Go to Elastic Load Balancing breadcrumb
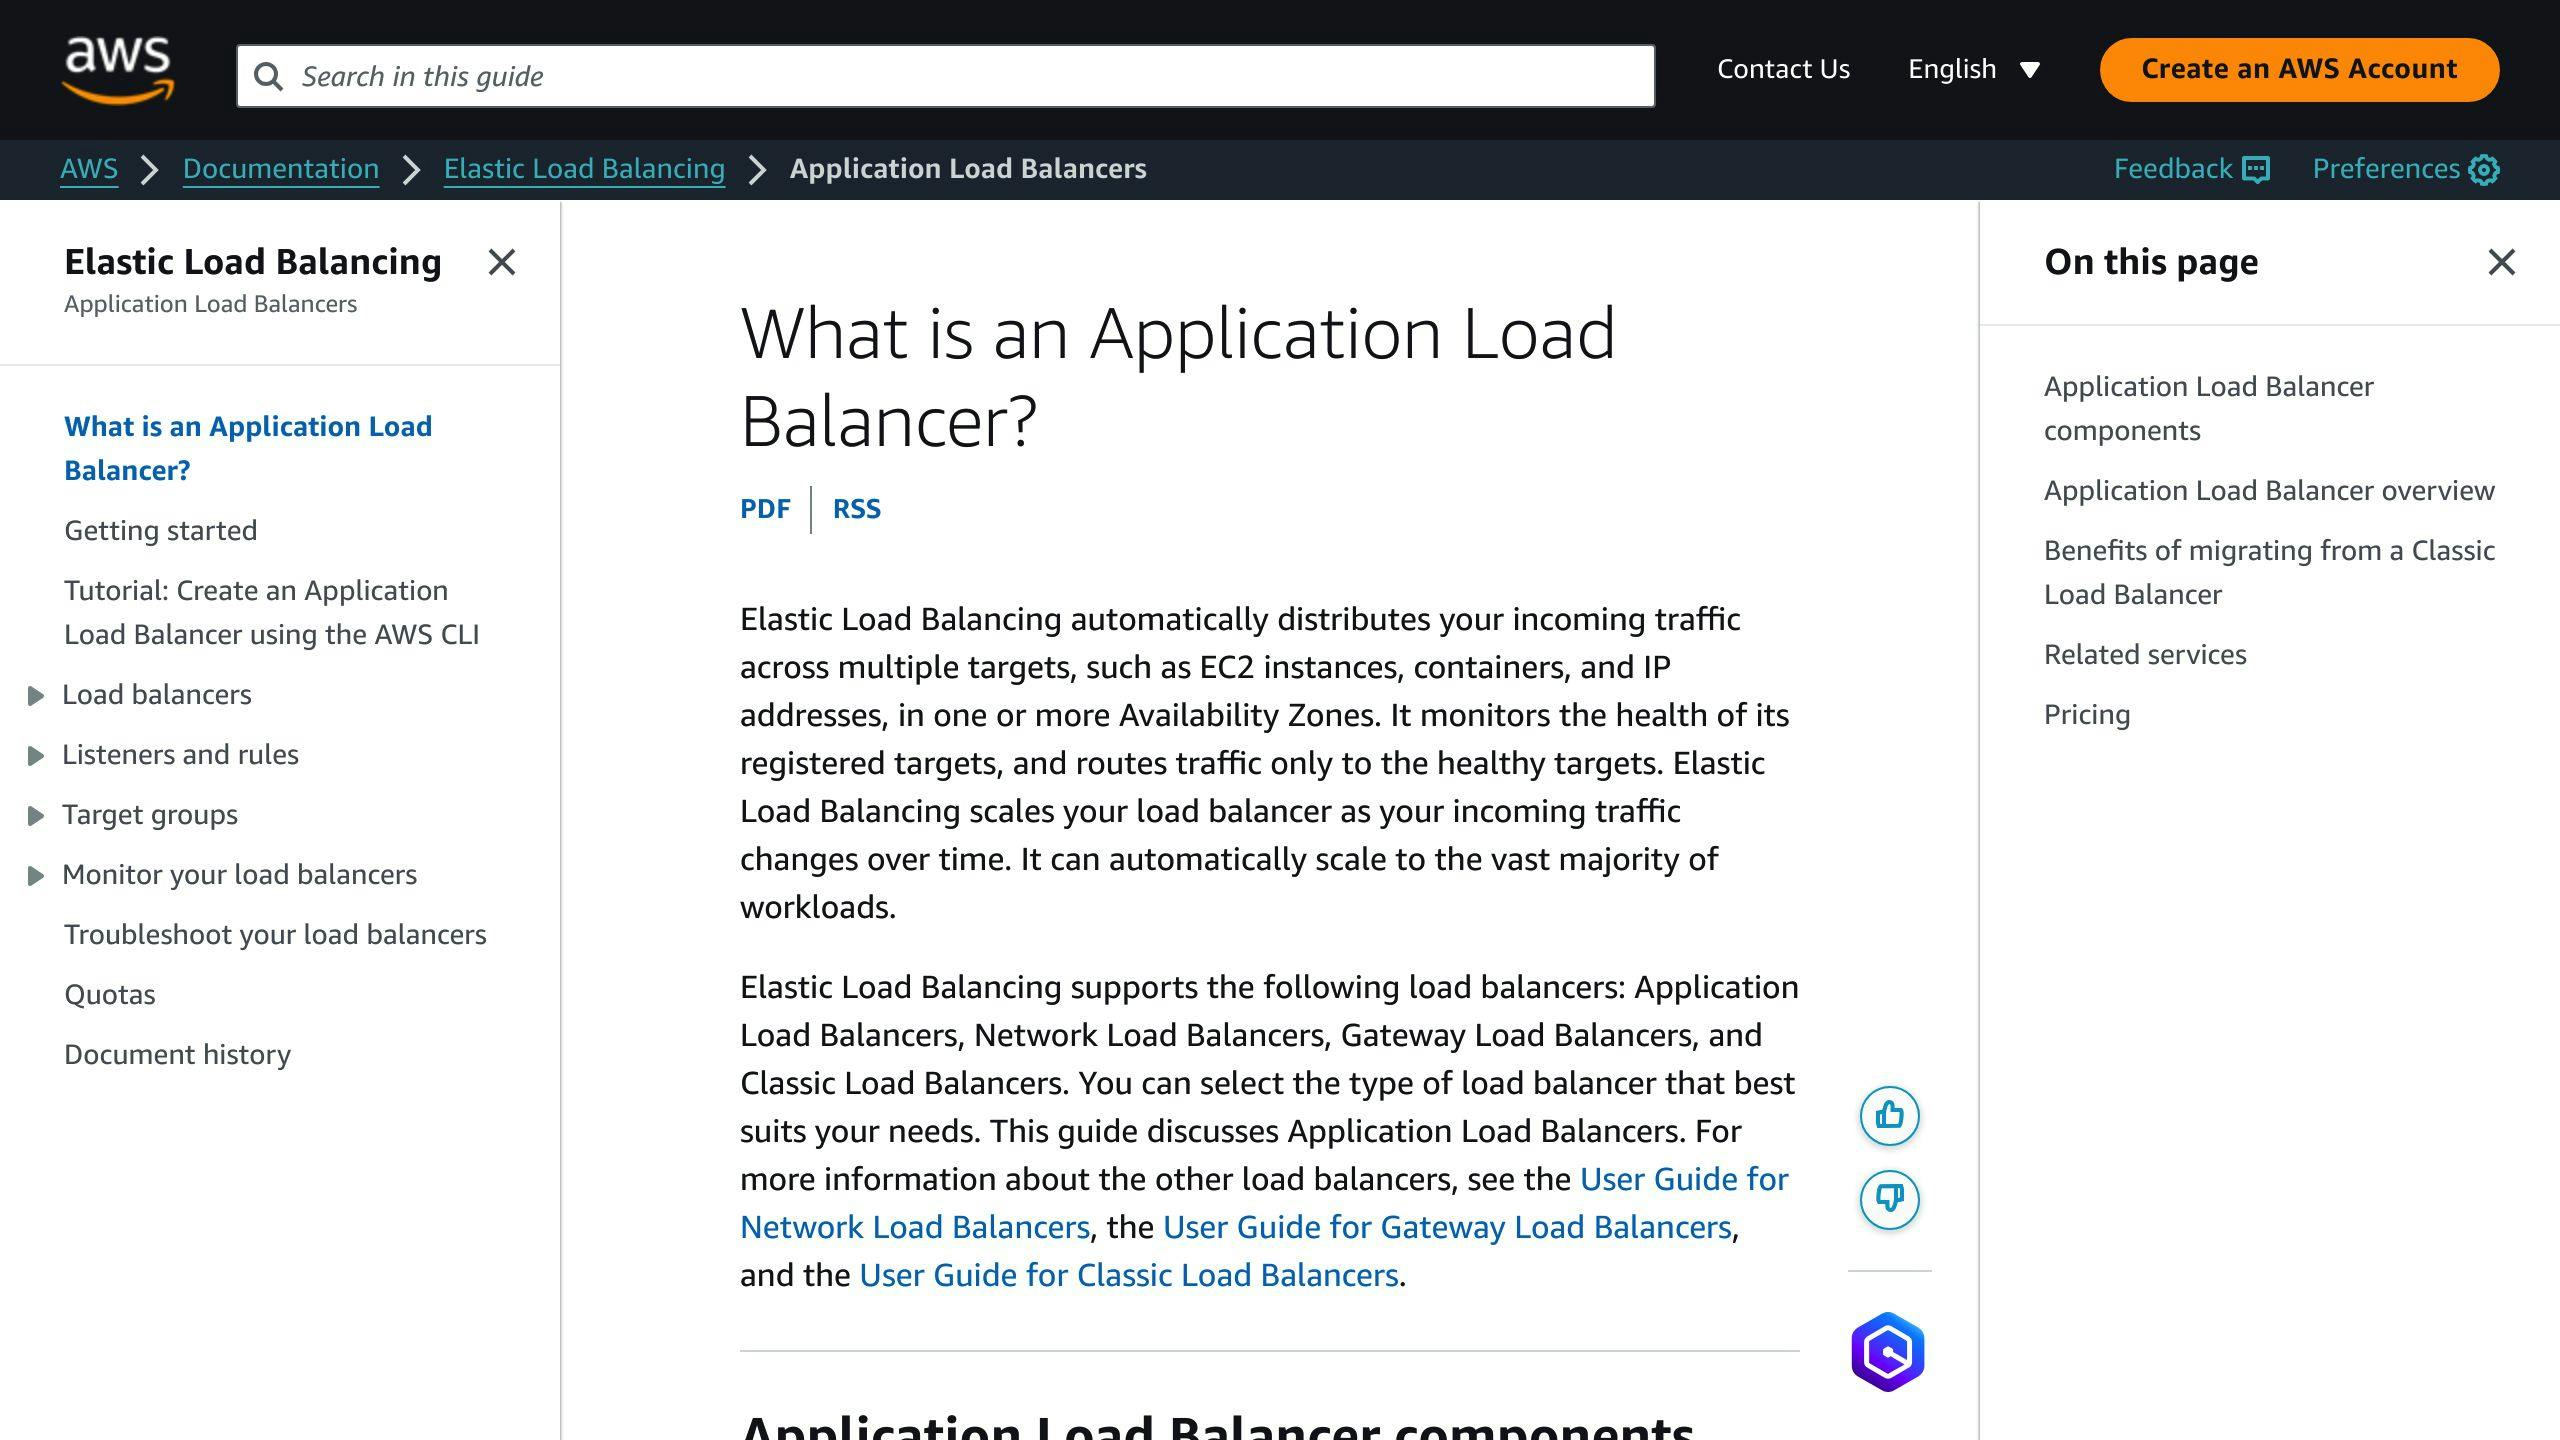Screen dimensions: 2560x1440 point(584,169)
